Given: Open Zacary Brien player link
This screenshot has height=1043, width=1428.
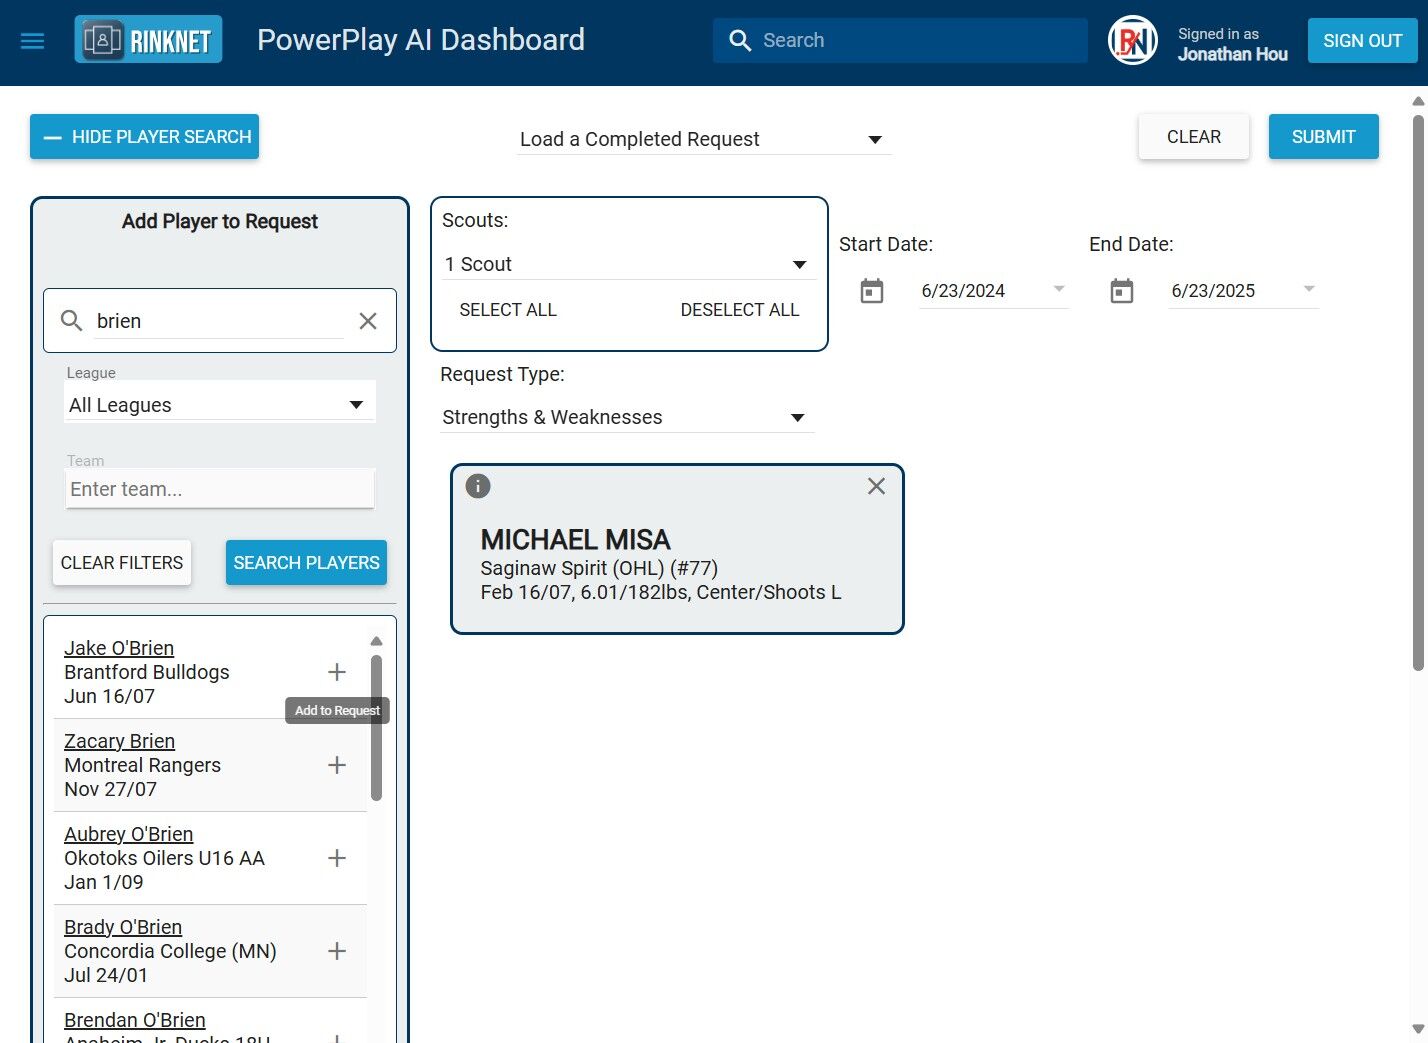Looking at the screenshot, I should 120,741.
